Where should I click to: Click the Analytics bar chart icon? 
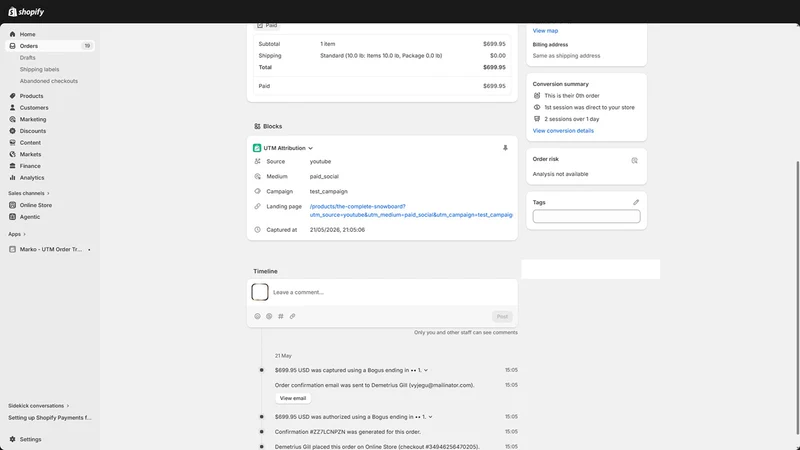click(x=12, y=178)
